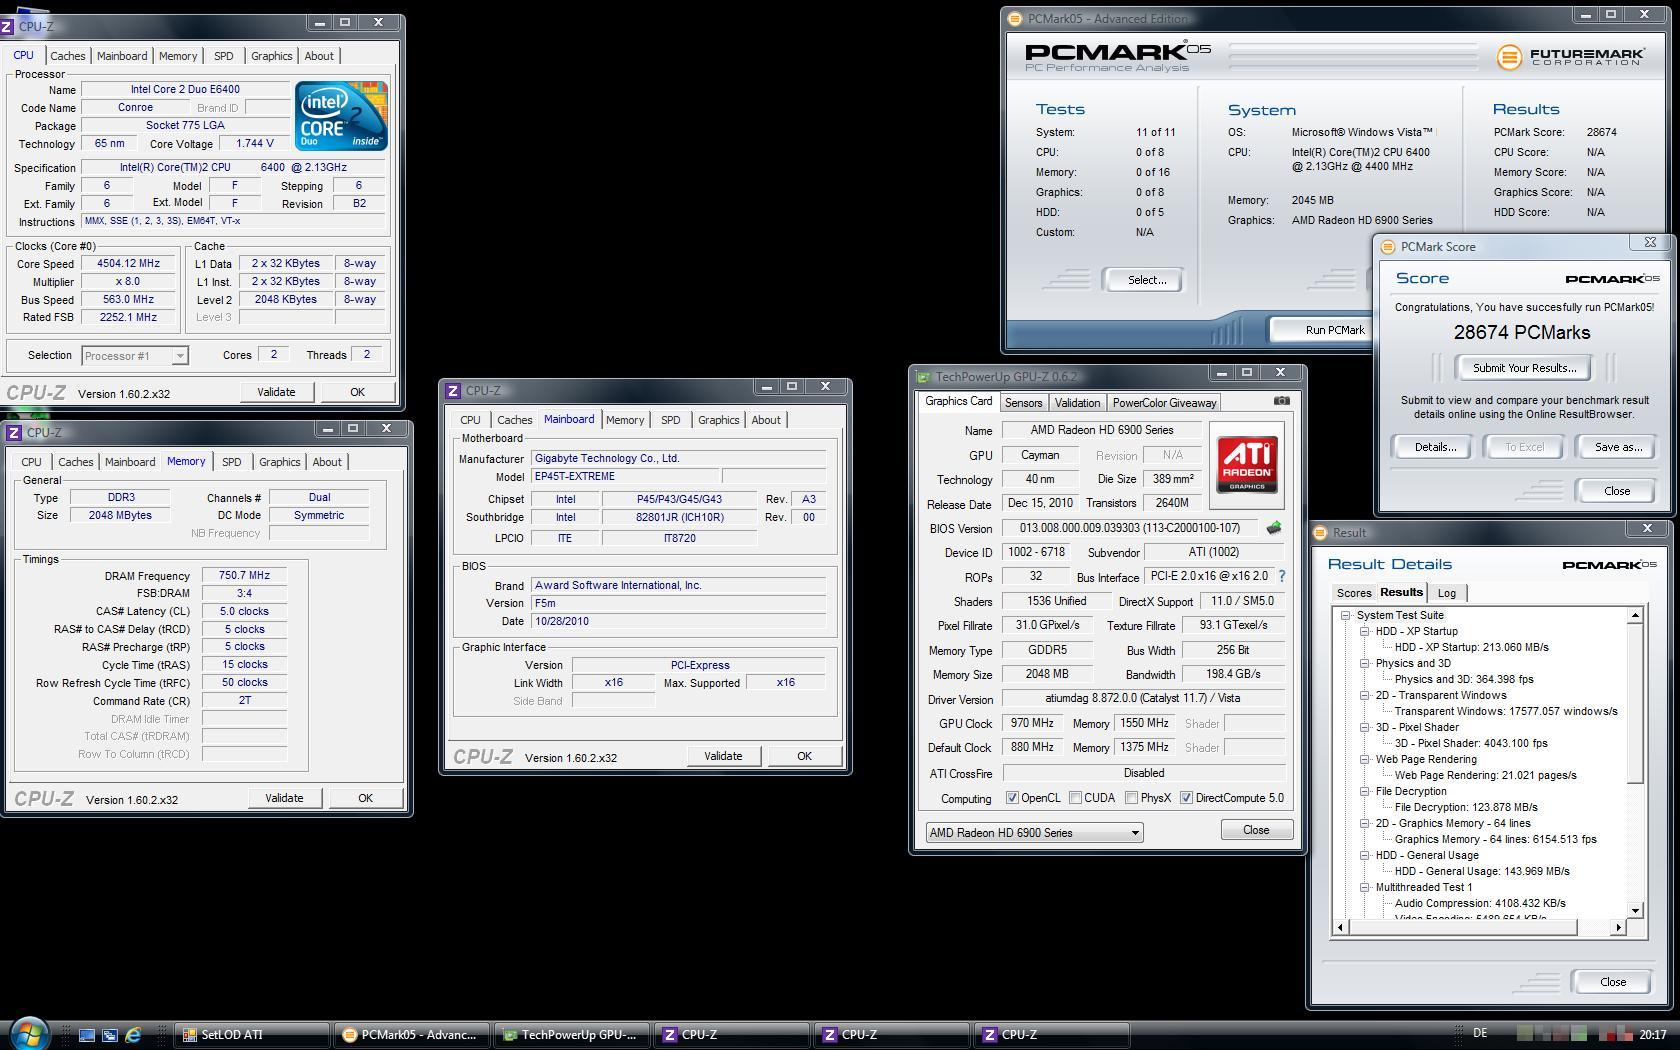Click the result tree scroll down arrow

point(1635,911)
